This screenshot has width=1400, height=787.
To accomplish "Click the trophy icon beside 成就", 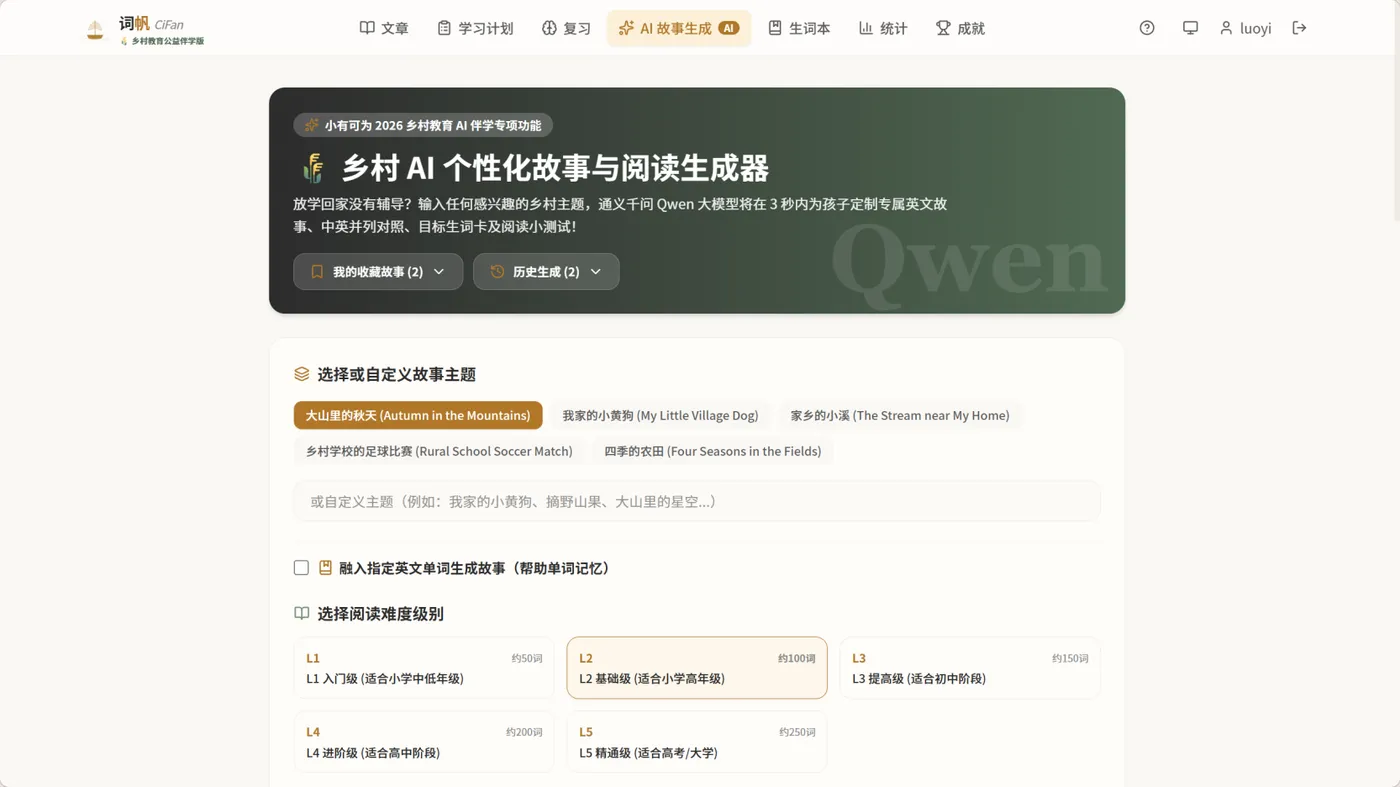I will (x=943, y=28).
